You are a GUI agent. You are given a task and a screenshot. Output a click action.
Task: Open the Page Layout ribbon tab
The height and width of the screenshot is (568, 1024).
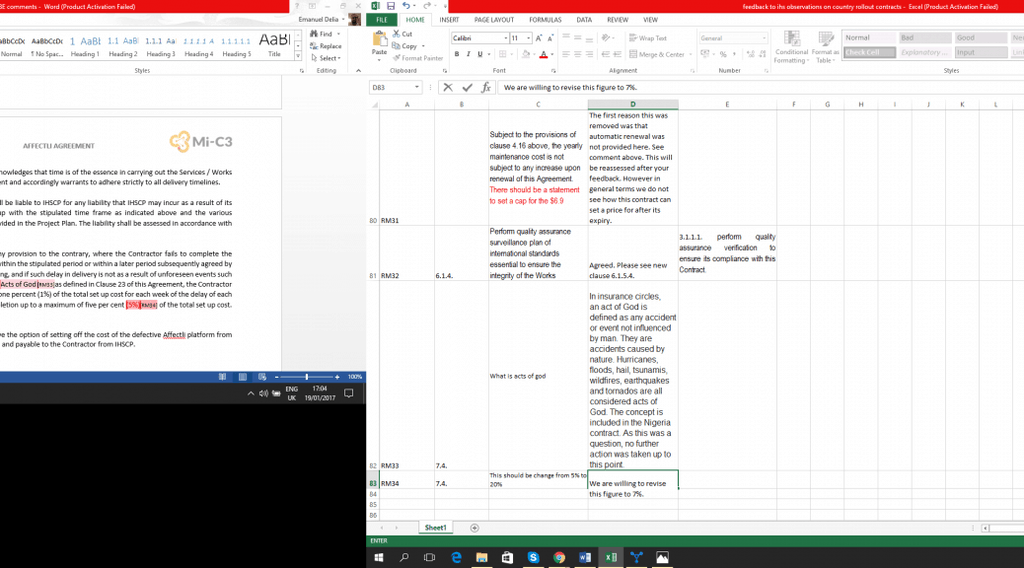(494, 20)
